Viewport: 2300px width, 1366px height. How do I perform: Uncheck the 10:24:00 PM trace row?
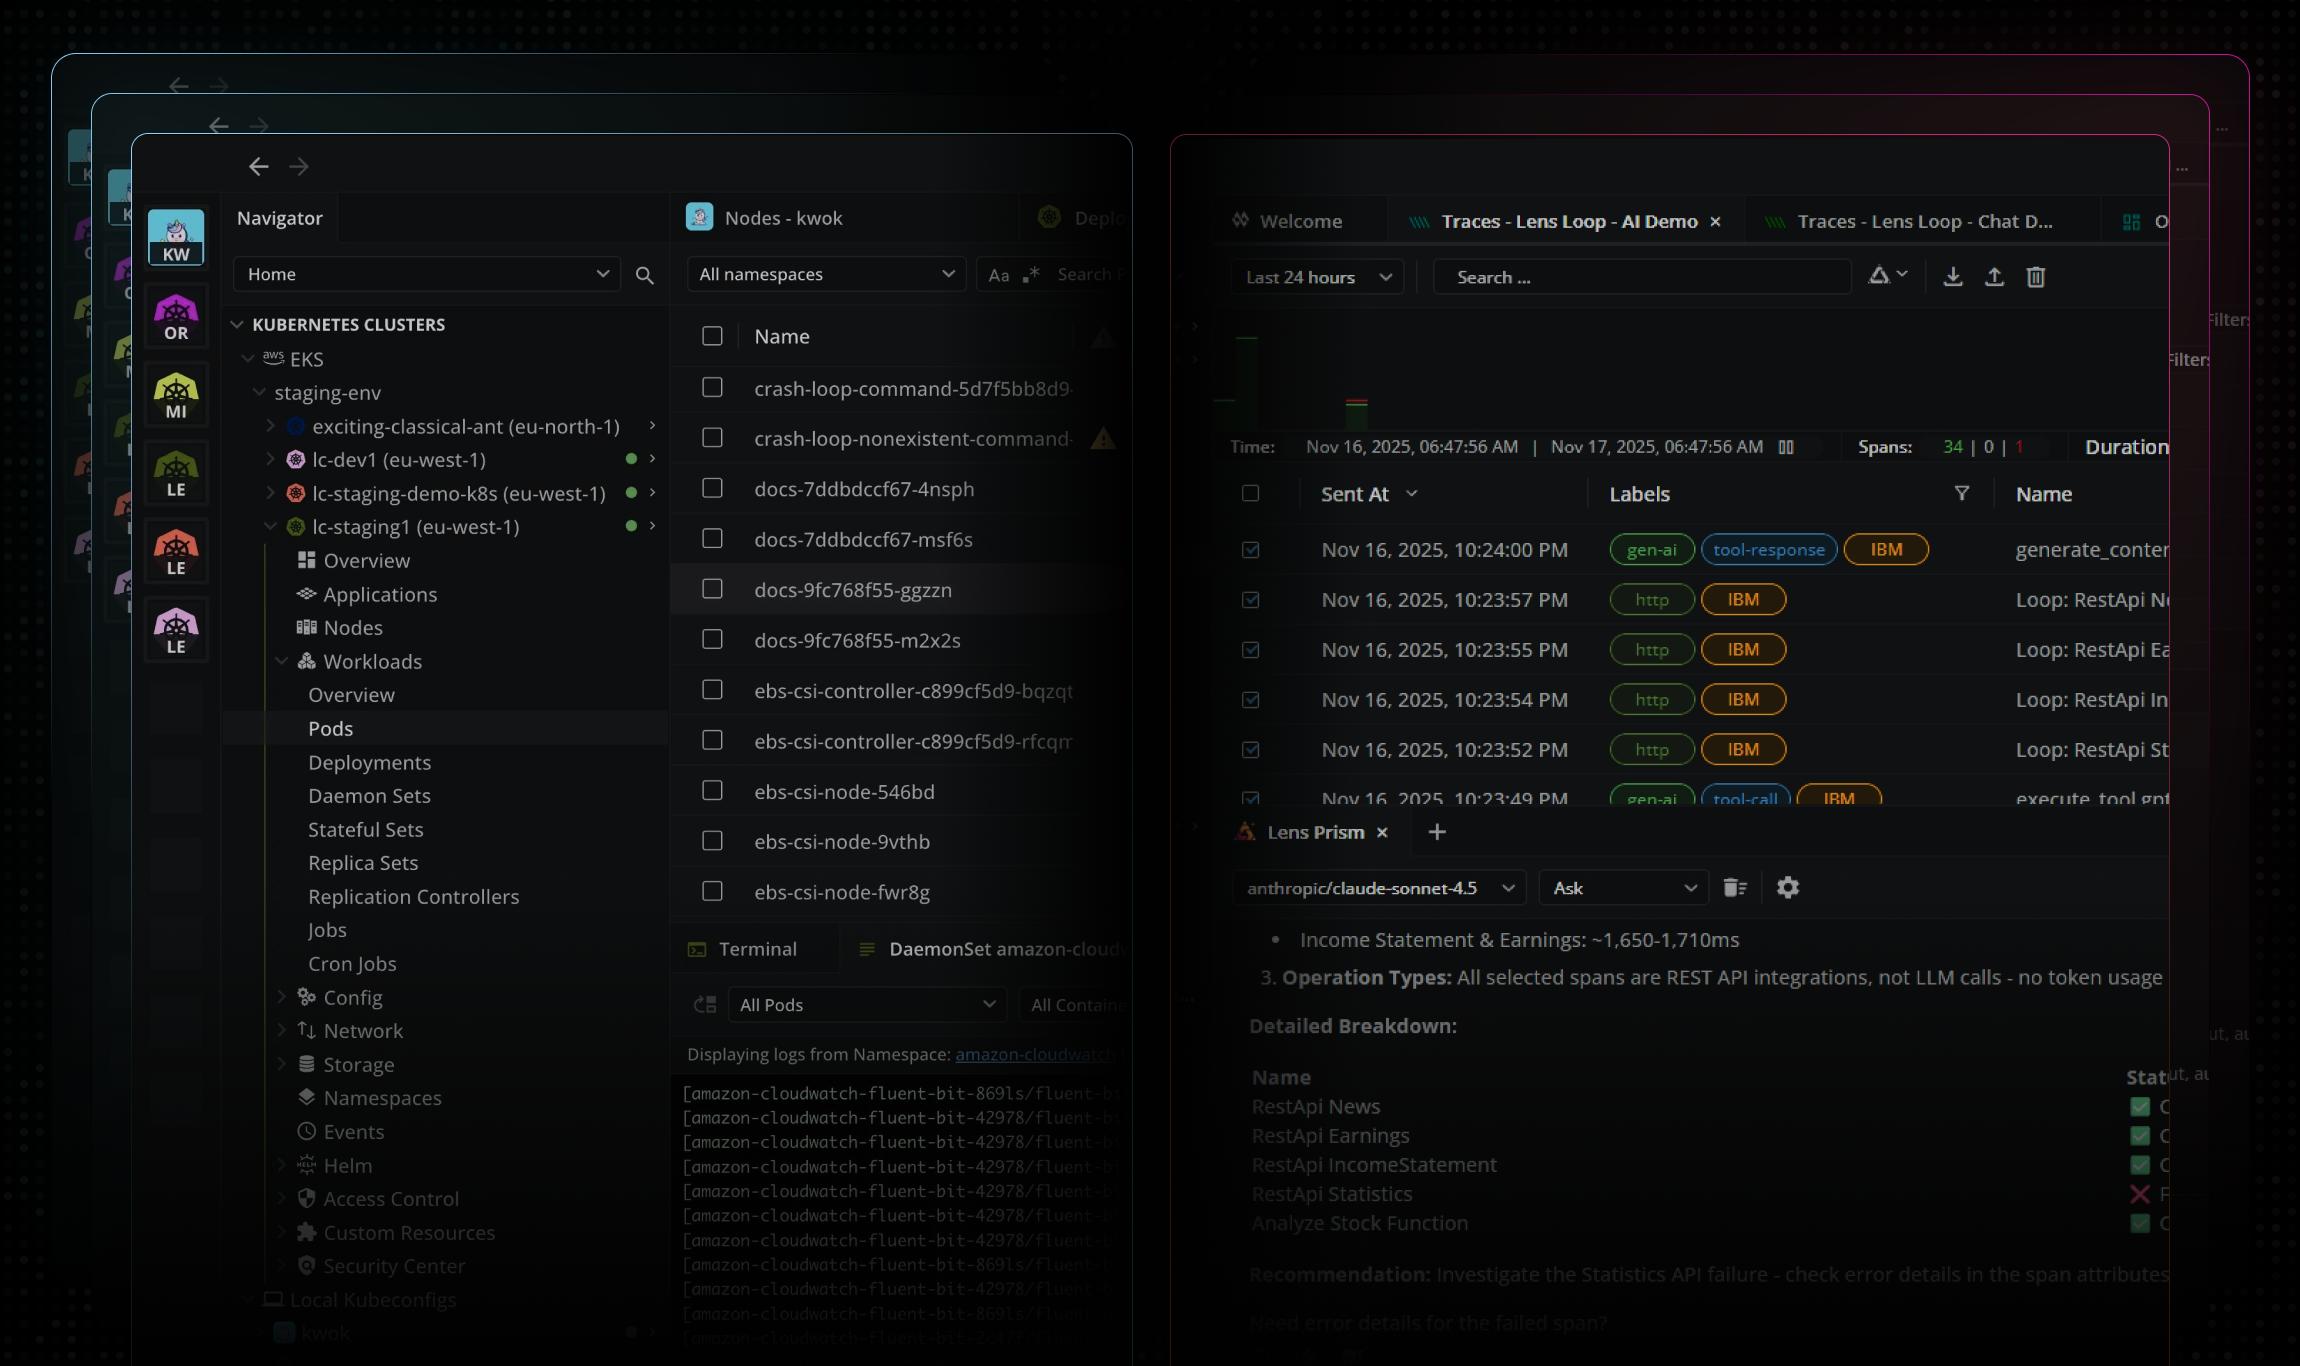pos(1250,550)
